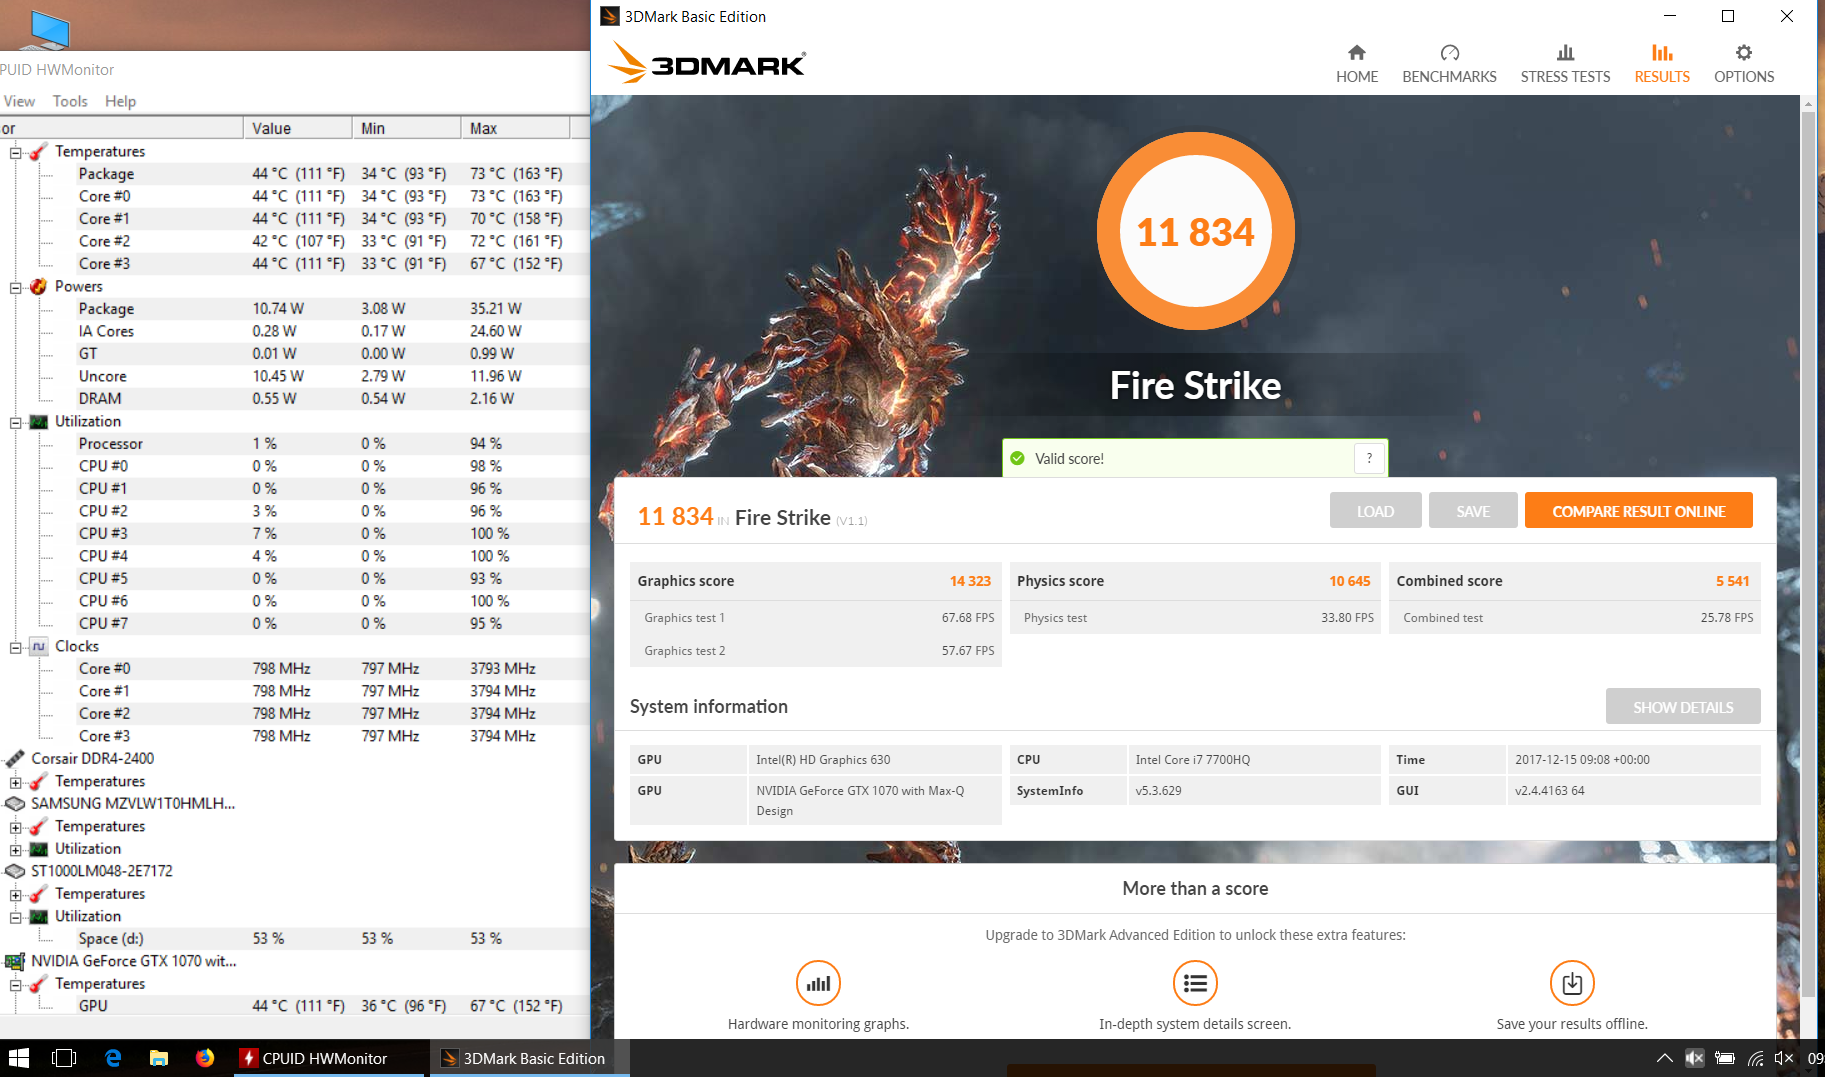Screen dimensions: 1825x1077
Task: Open the Stress Tests chart icon
Action: pos(1565,53)
